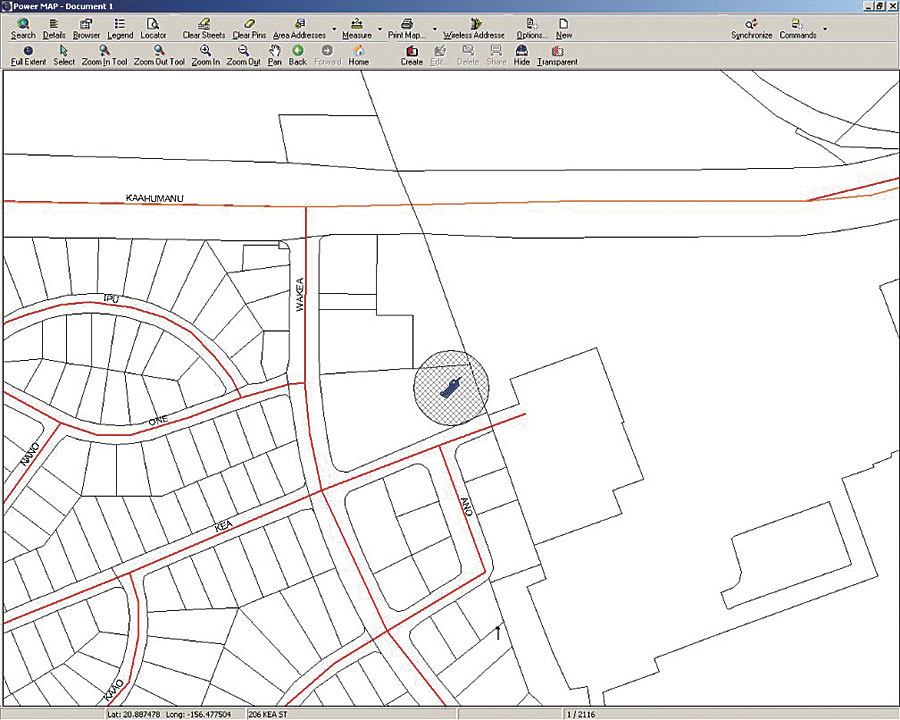The image size is (900, 720).
Task: Expand the Commands dropdown arrow
Action: [x=824, y=29]
